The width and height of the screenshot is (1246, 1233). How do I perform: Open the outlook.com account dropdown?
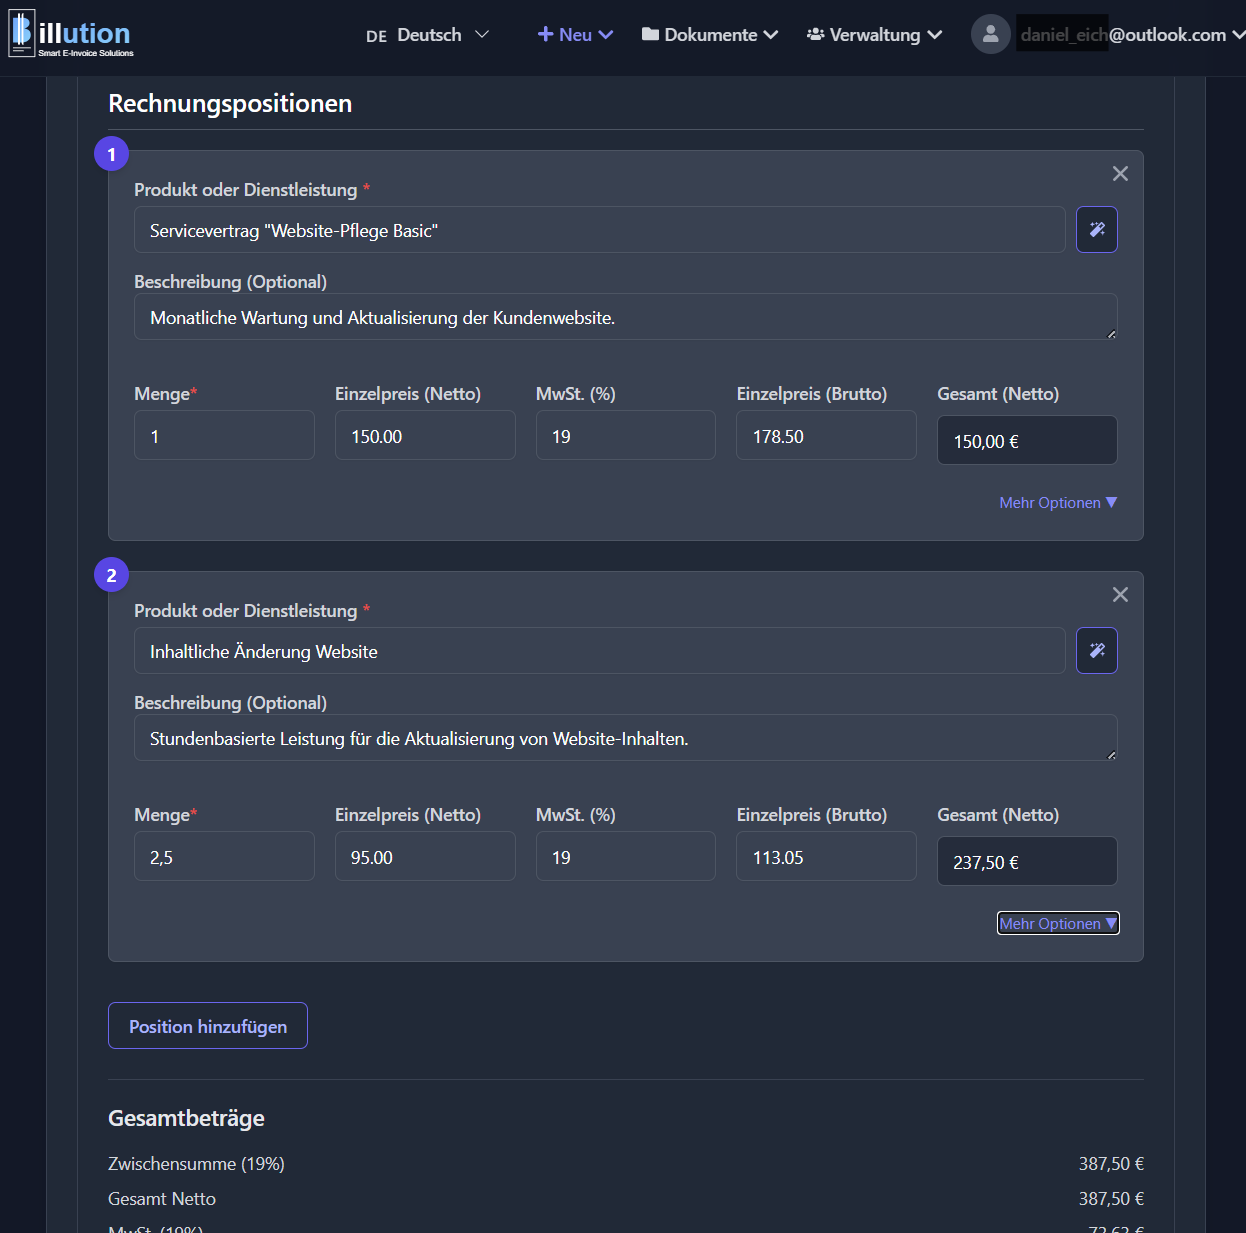click(1131, 35)
